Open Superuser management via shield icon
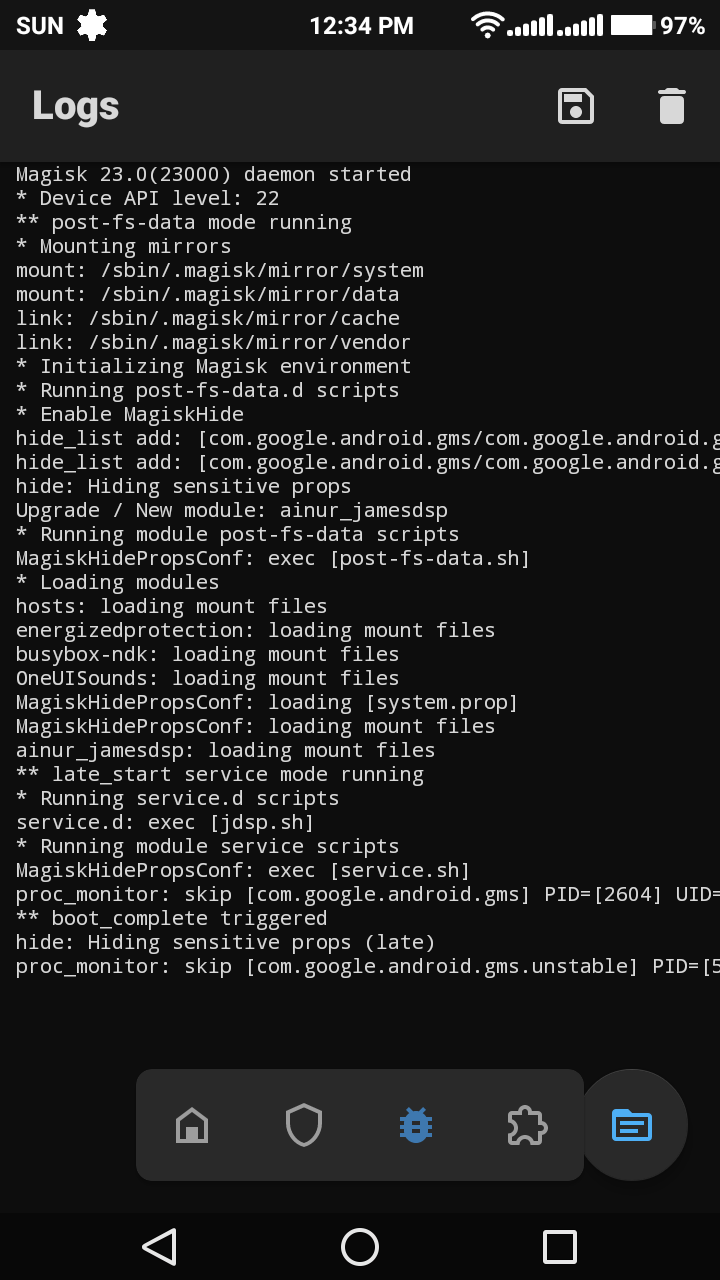This screenshot has height=1280, width=720. point(303,1124)
